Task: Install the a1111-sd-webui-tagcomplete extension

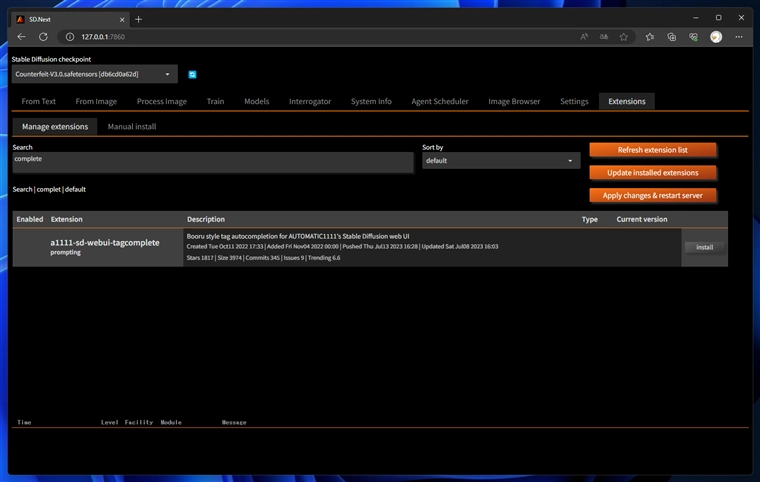Action: click(x=704, y=247)
